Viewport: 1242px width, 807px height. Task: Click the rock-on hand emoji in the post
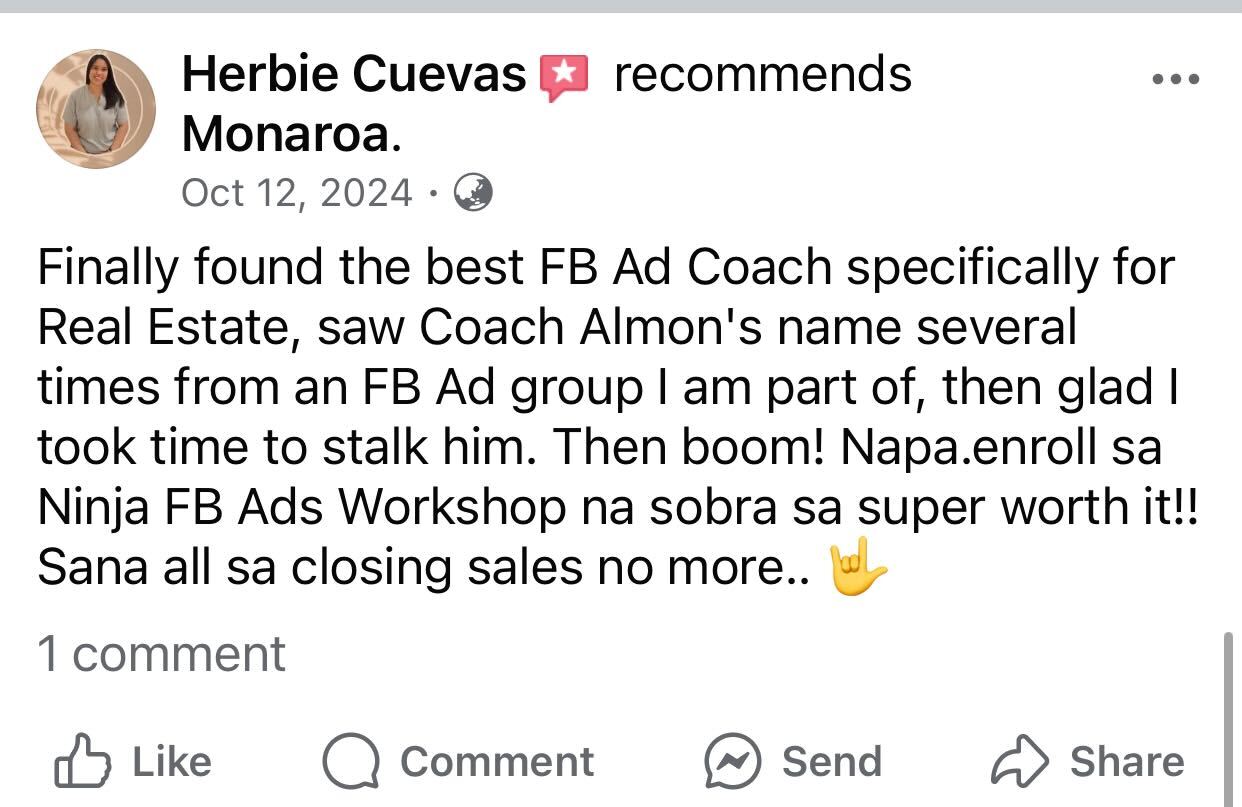coord(857,570)
